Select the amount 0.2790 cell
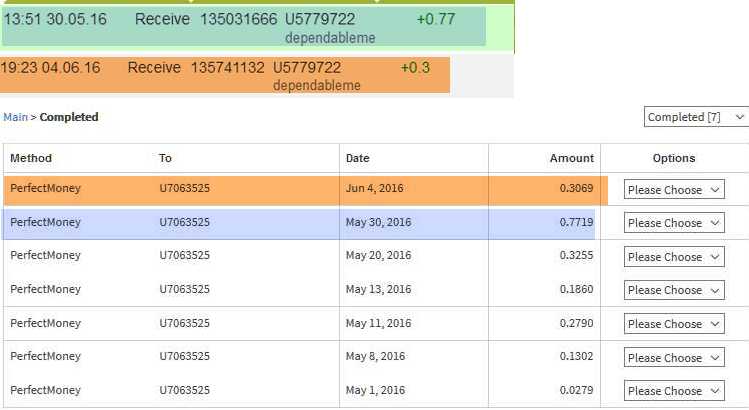The width and height of the screenshot is (749, 410). coord(576,323)
